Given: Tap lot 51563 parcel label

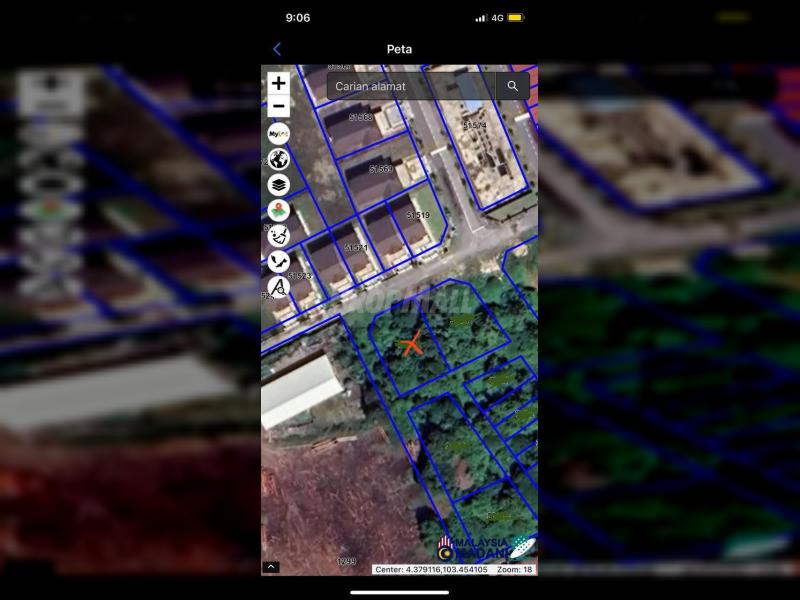Looking at the screenshot, I should [x=361, y=118].
